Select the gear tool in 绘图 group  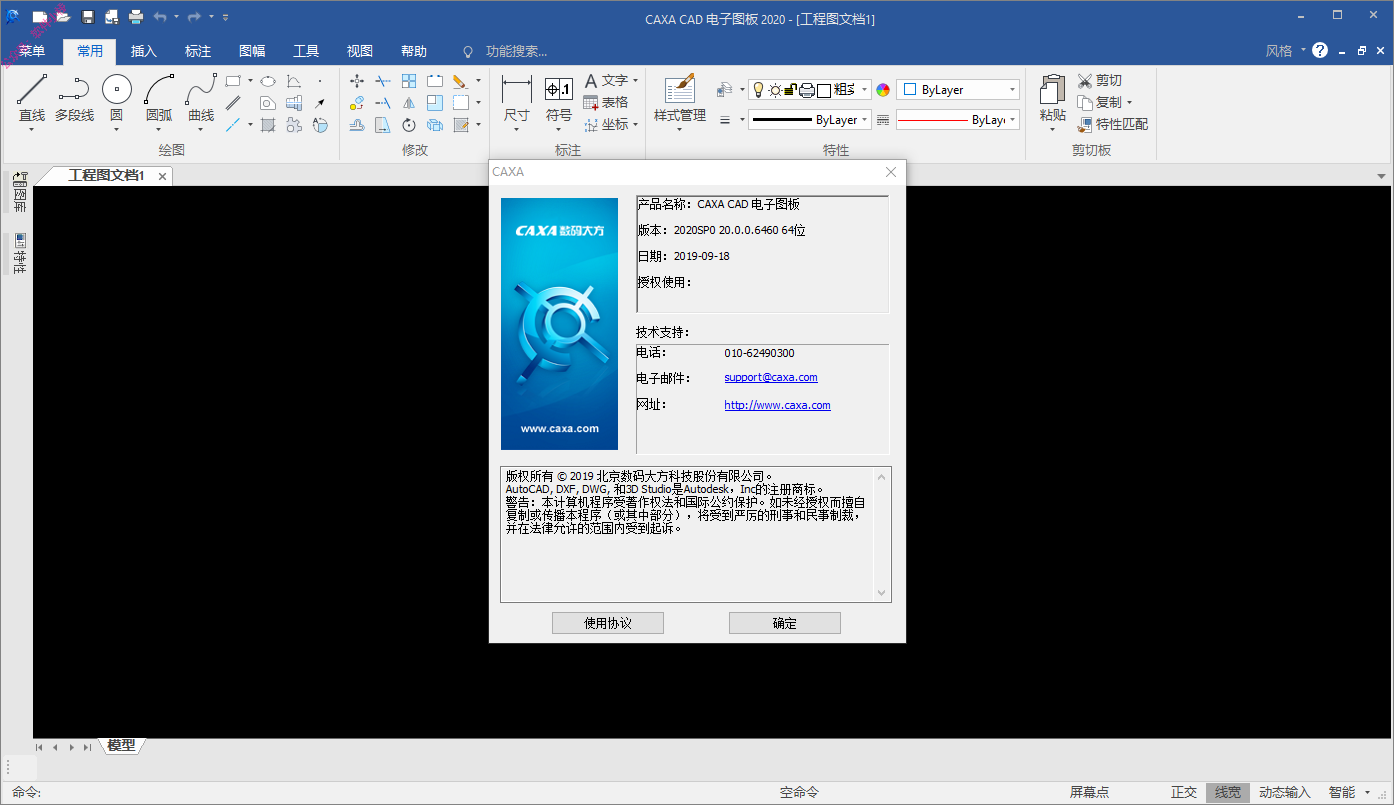point(294,125)
